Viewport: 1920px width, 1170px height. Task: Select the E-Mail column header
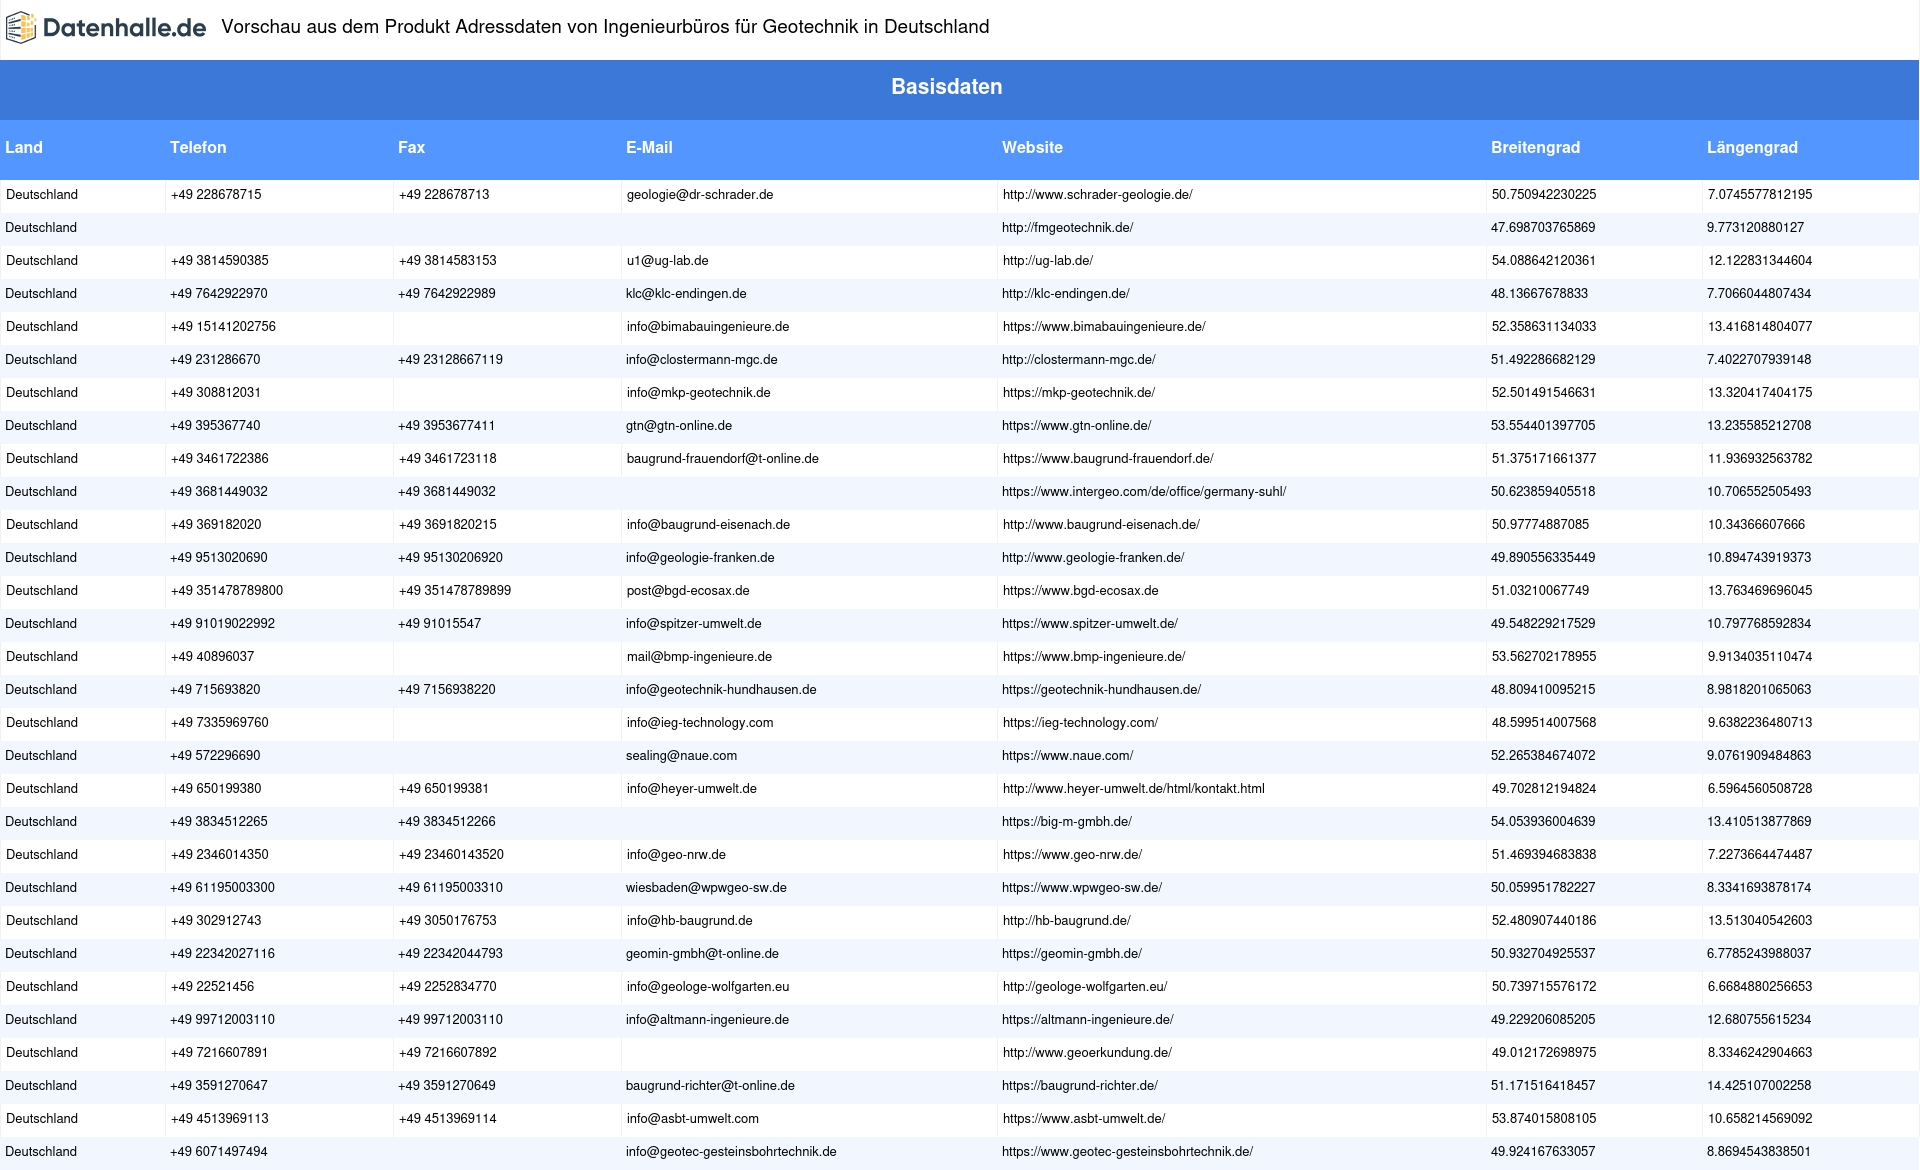(649, 147)
